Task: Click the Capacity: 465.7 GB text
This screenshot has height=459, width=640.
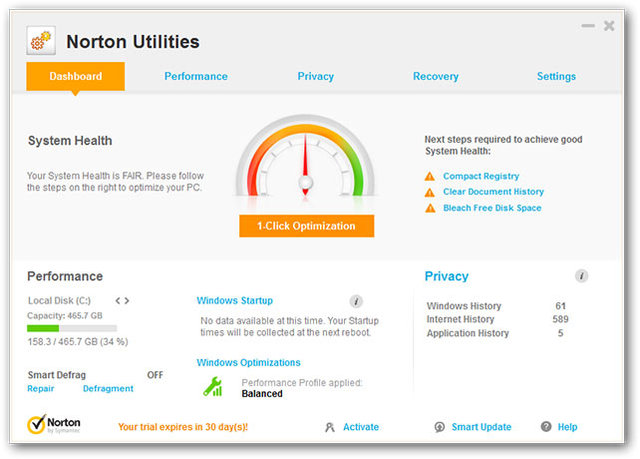Action: coord(65,316)
